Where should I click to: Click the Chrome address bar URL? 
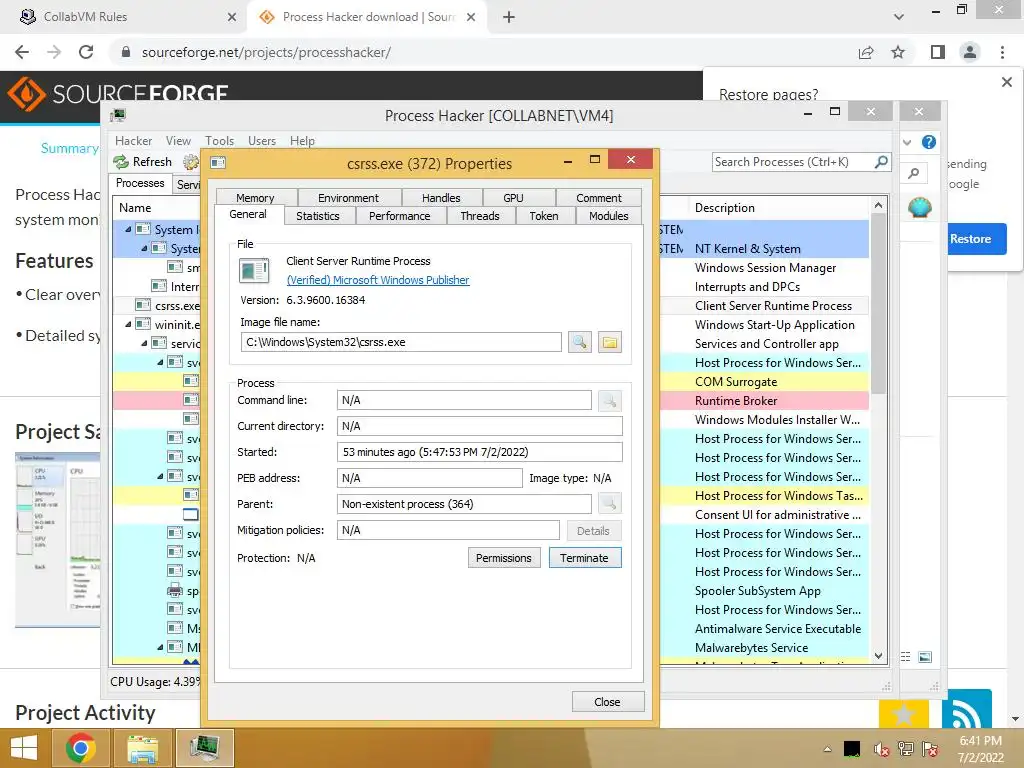(x=266, y=52)
